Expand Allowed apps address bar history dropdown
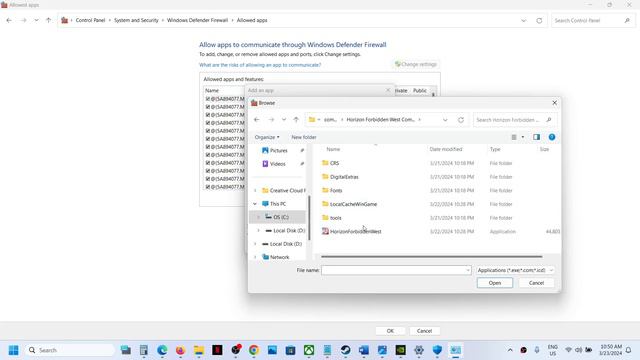This screenshot has height=360, width=640. [524, 20]
